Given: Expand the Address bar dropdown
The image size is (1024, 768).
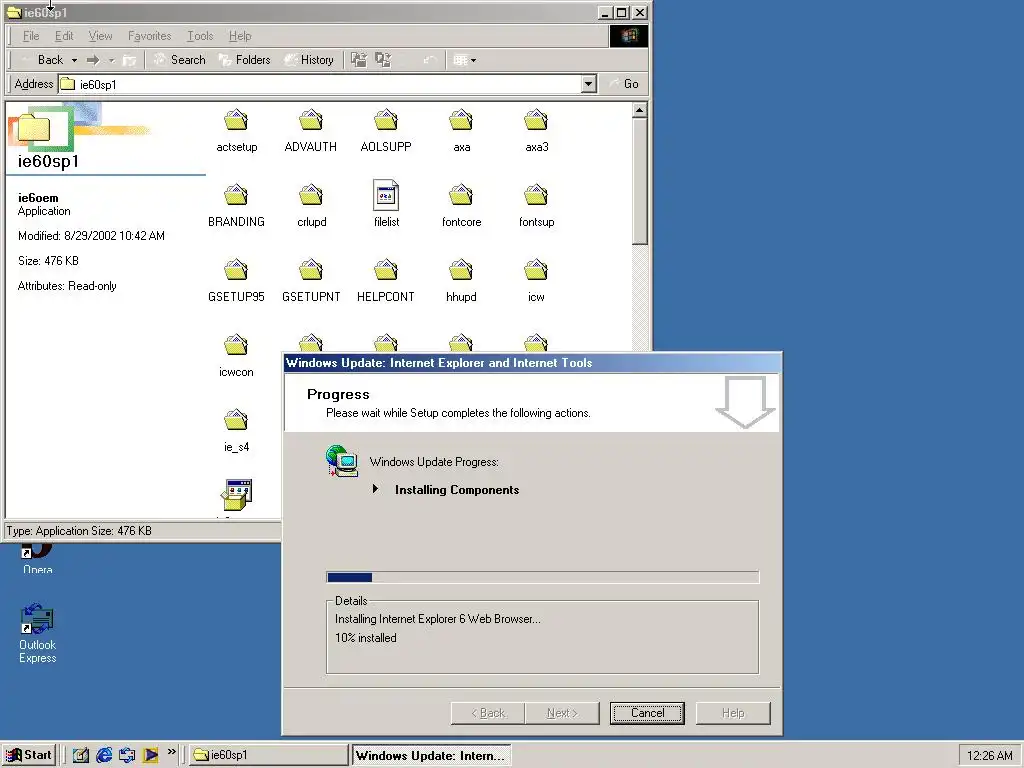Looking at the screenshot, I should [x=588, y=84].
